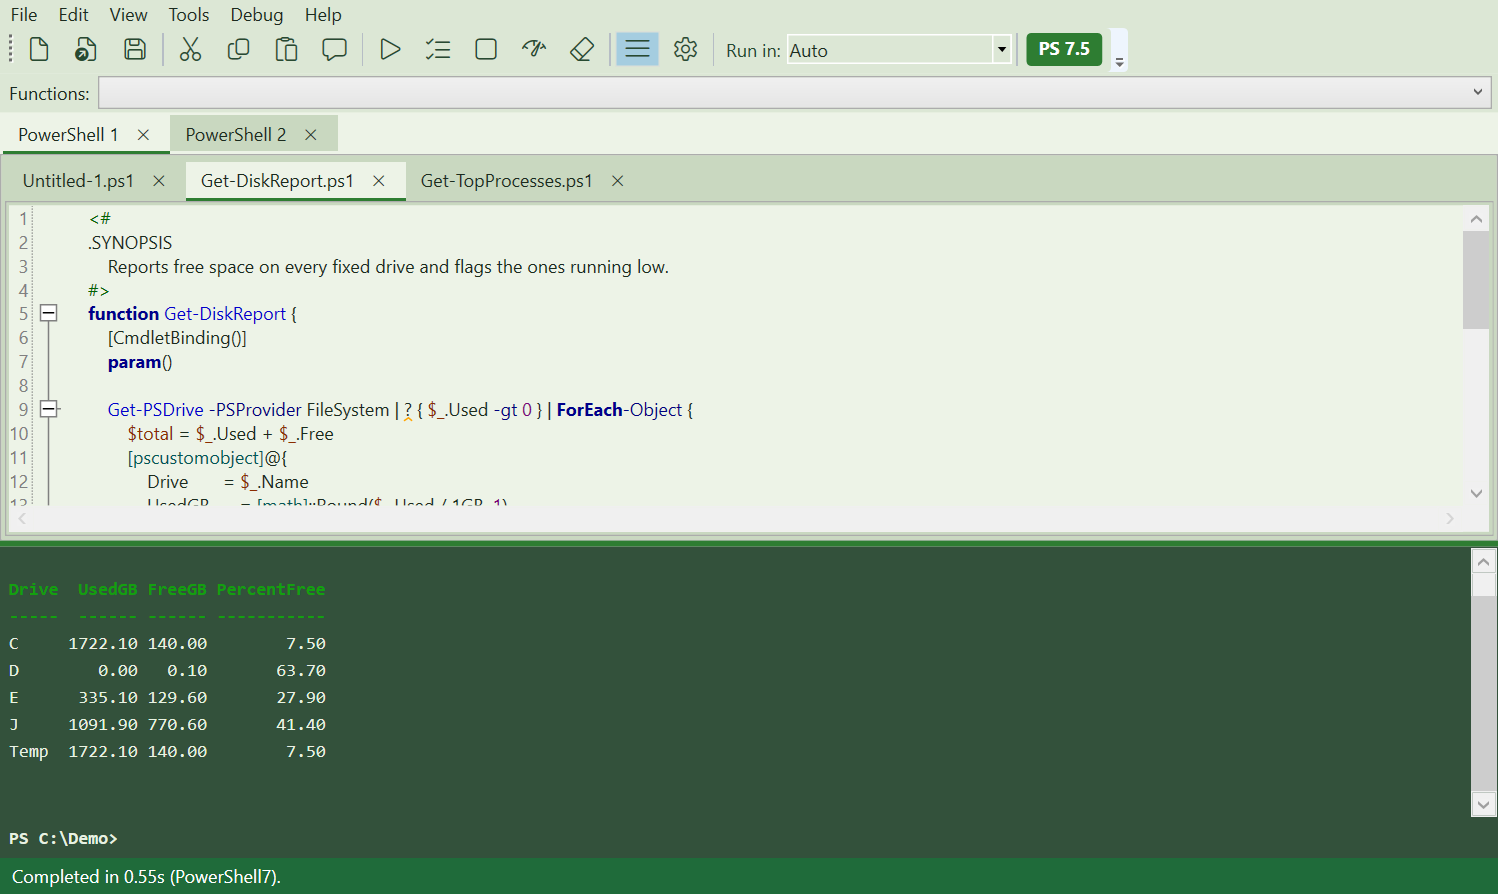Clear console with eraser icon
Screen dimensions: 1498x894
pos(582,49)
